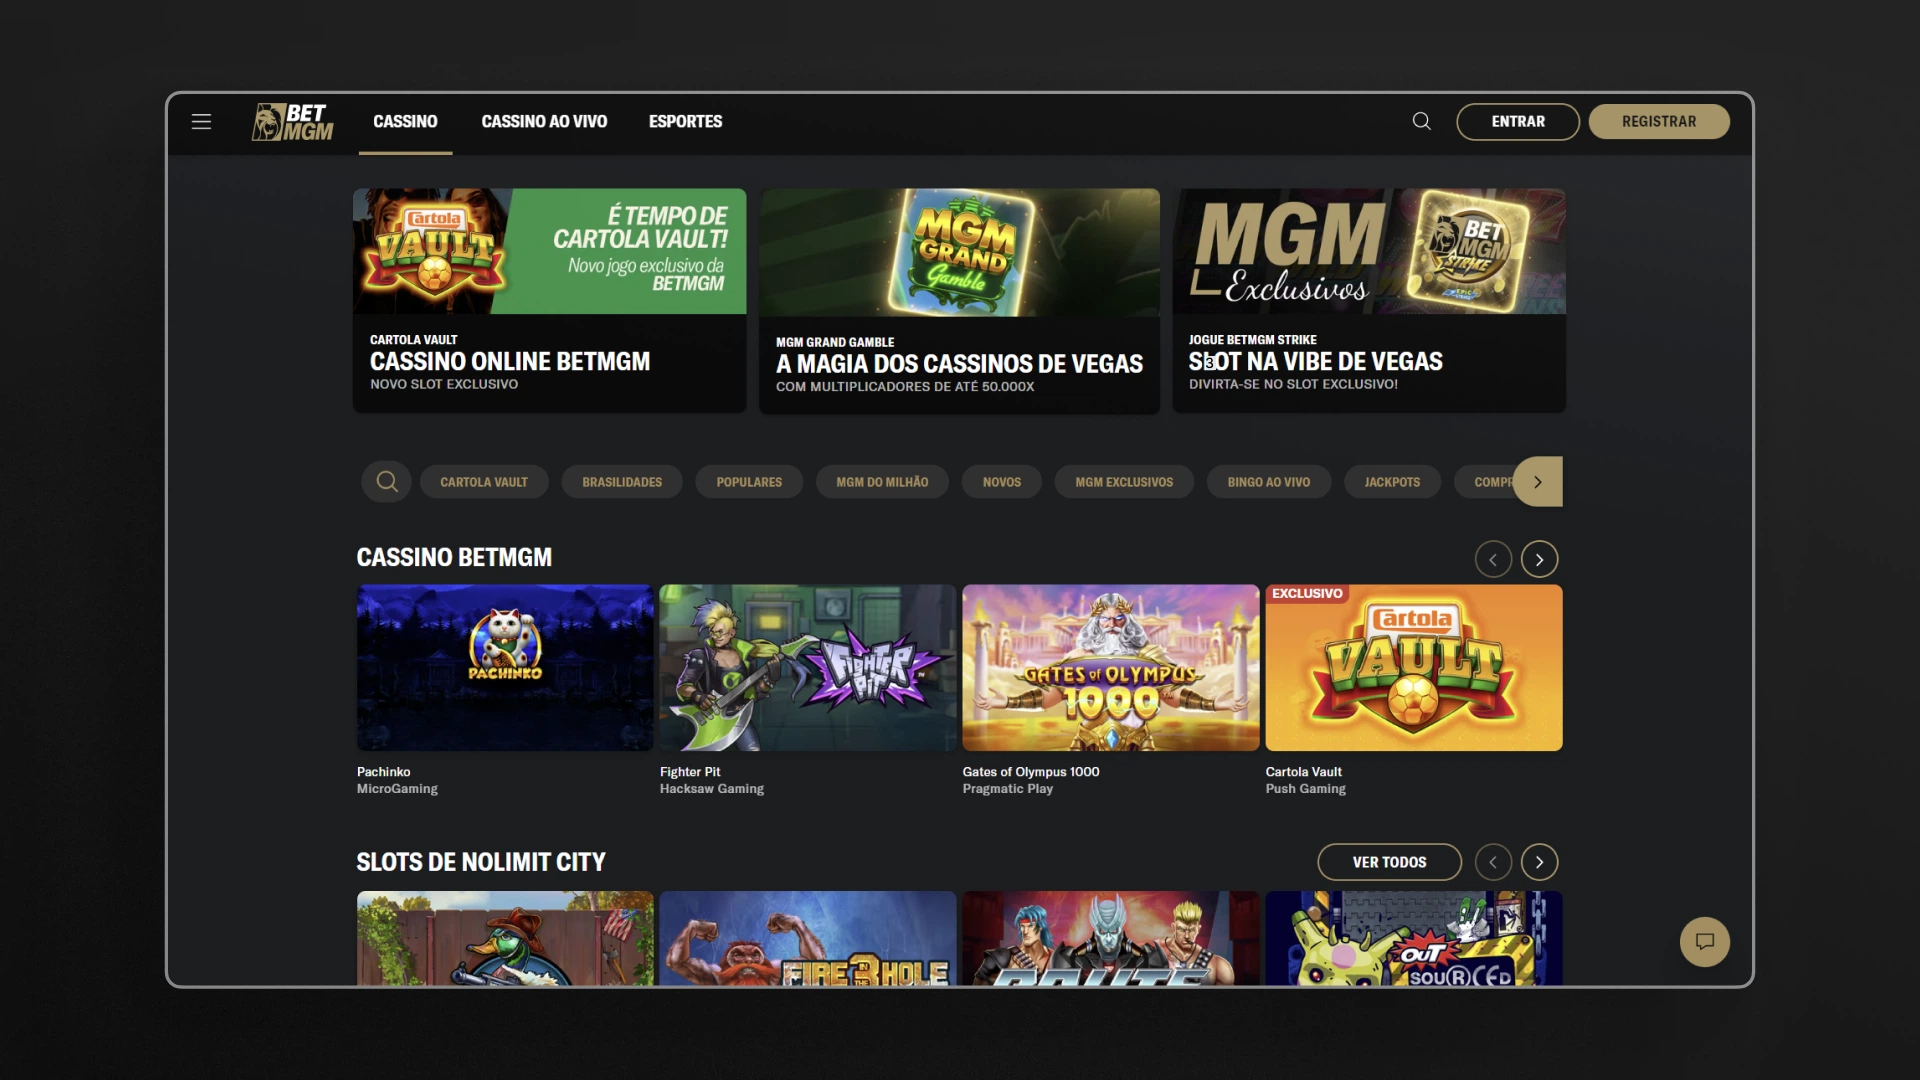The image size is (1920, 1080).
Task: Open the exclusive Cartola Vault game thumbnail
Action: (x=1414, y=668)
